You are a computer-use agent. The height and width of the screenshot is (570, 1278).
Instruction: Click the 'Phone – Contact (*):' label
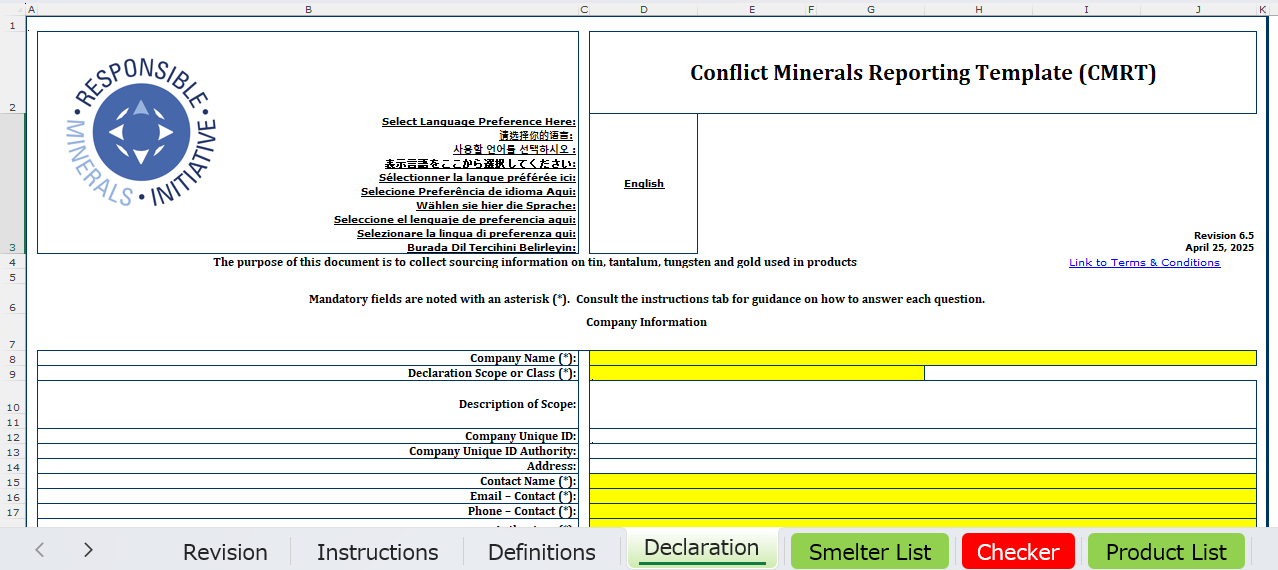tap(522, 511)
